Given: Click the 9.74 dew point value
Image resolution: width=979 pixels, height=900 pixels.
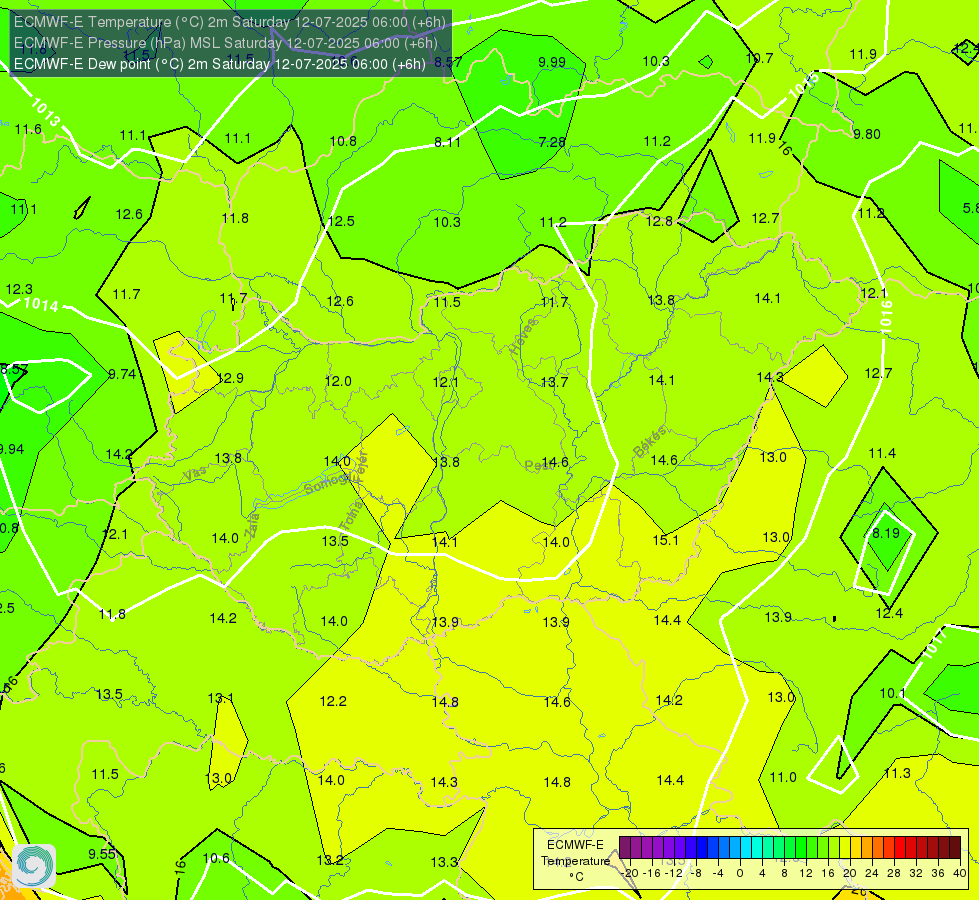Looking at the screenshot, I should (x=122, y=374).
